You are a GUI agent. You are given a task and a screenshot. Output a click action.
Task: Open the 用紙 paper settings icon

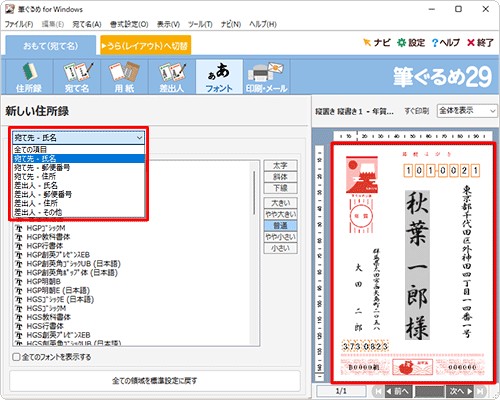click(124, 77)
